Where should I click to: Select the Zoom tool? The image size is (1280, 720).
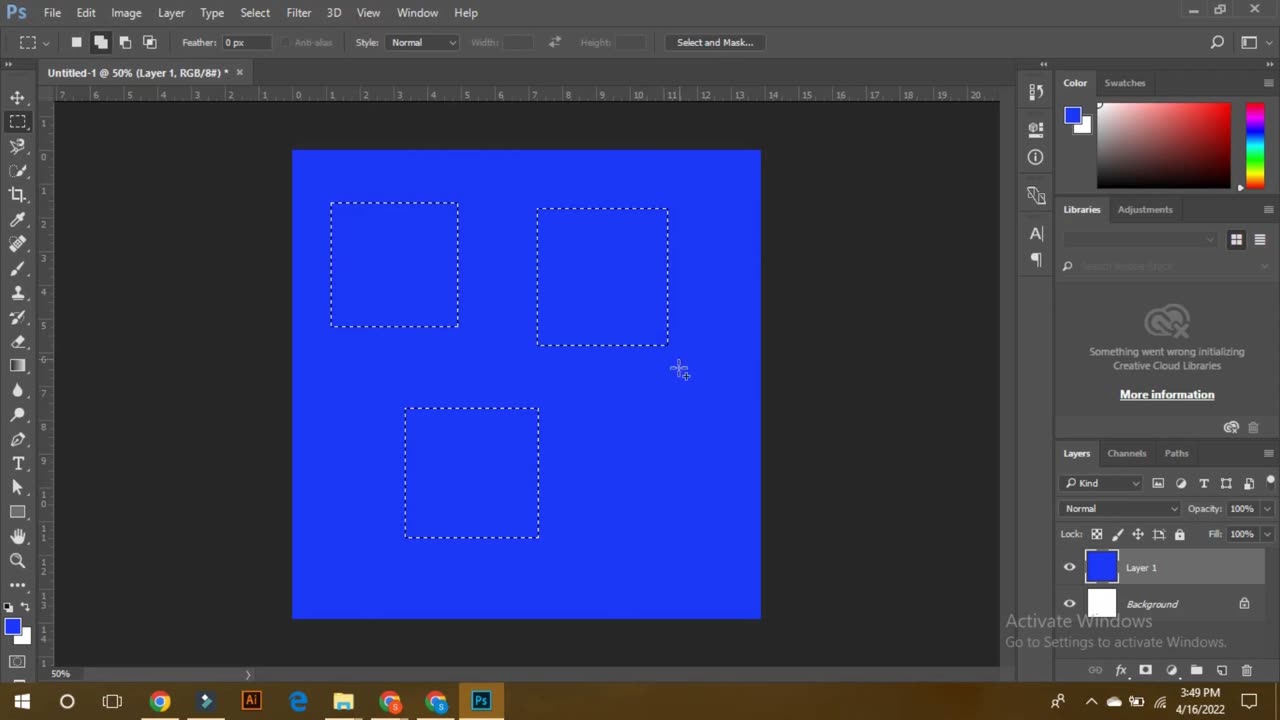point(18,561)
